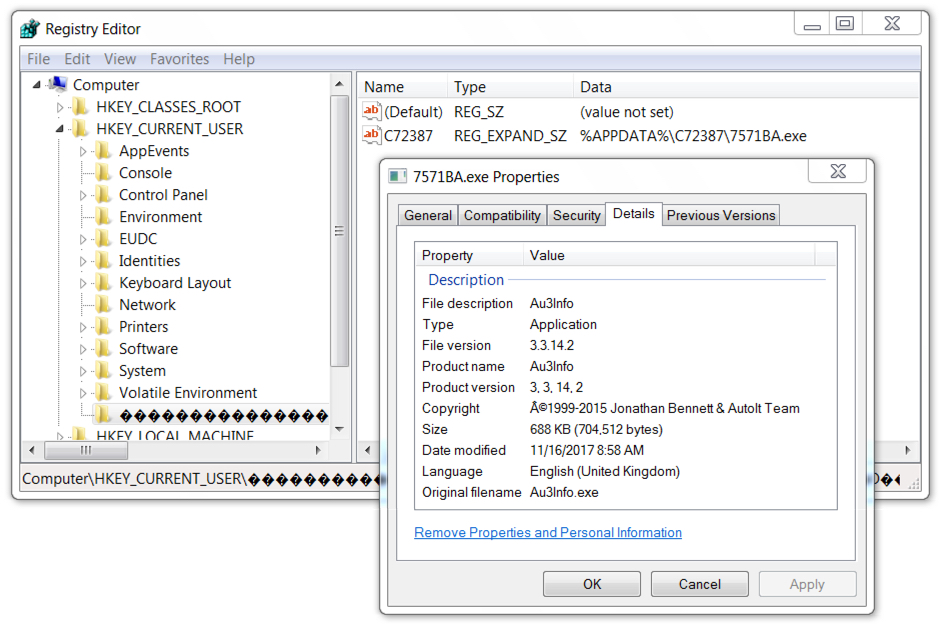
Task: Click the unreadable-name key folder icon
Action: point(103,414)
